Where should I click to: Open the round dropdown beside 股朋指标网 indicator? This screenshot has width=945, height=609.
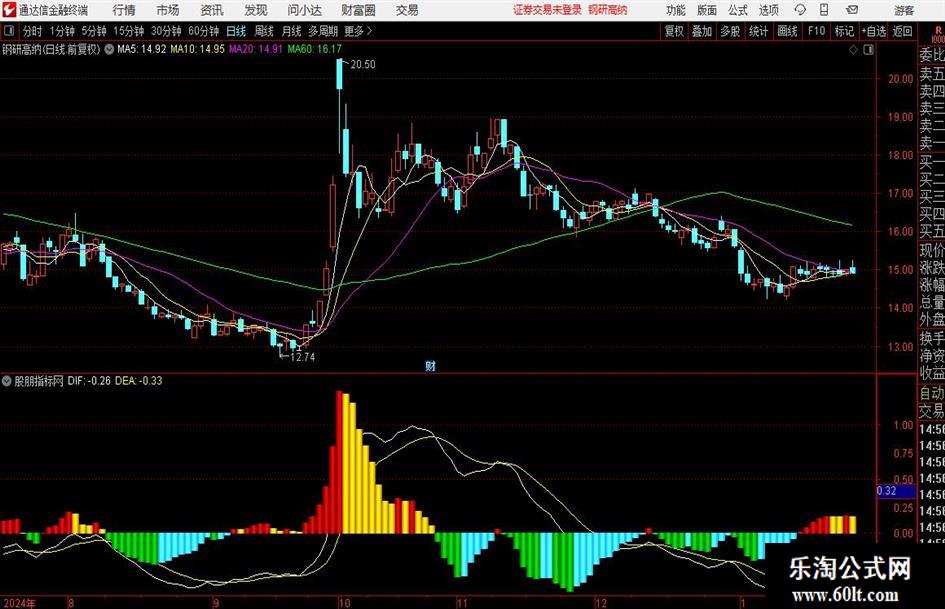(7, 381)
